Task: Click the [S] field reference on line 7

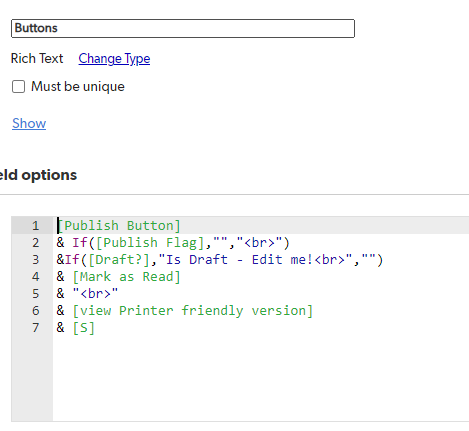Action: point(84,328)
